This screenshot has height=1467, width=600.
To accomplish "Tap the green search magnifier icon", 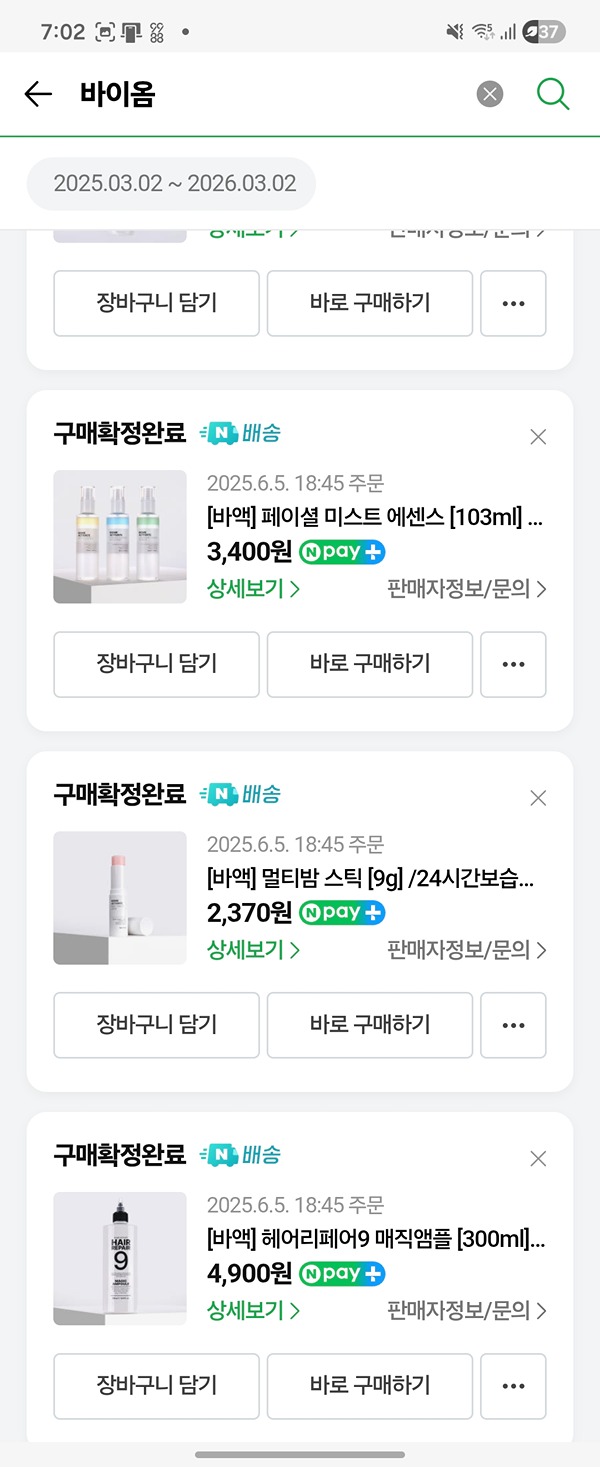I will click(x=552, y=94).
